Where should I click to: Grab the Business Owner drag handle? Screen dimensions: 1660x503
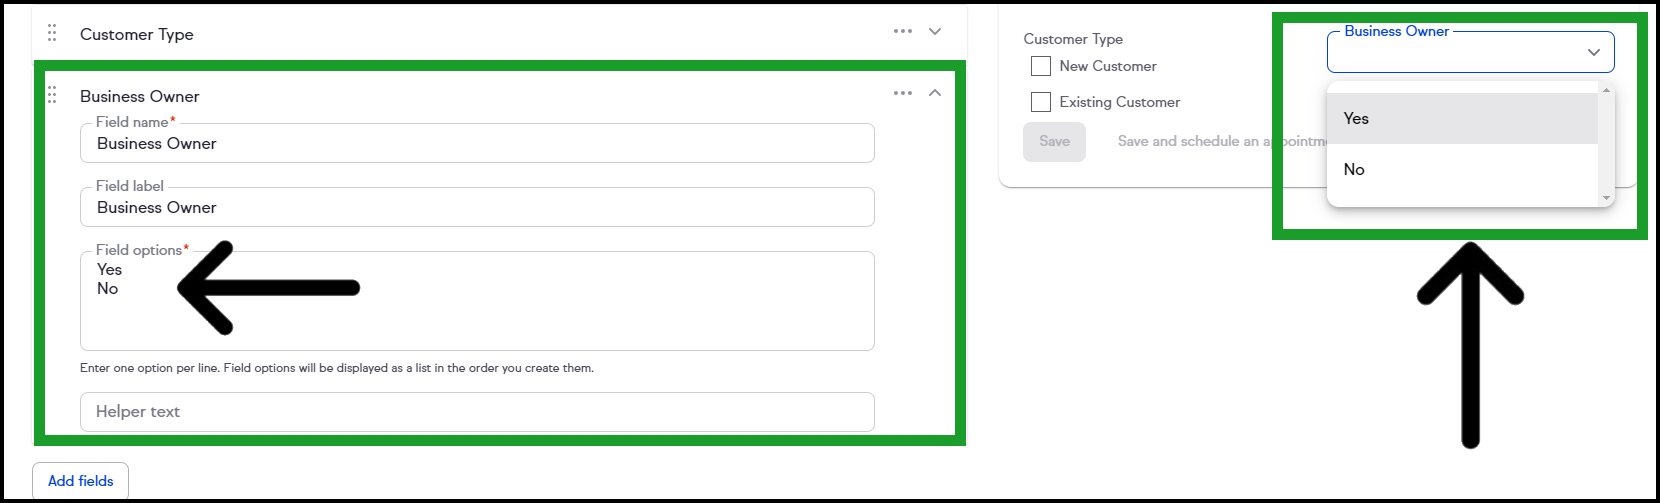pyautogui.click(x=52, y=95)
